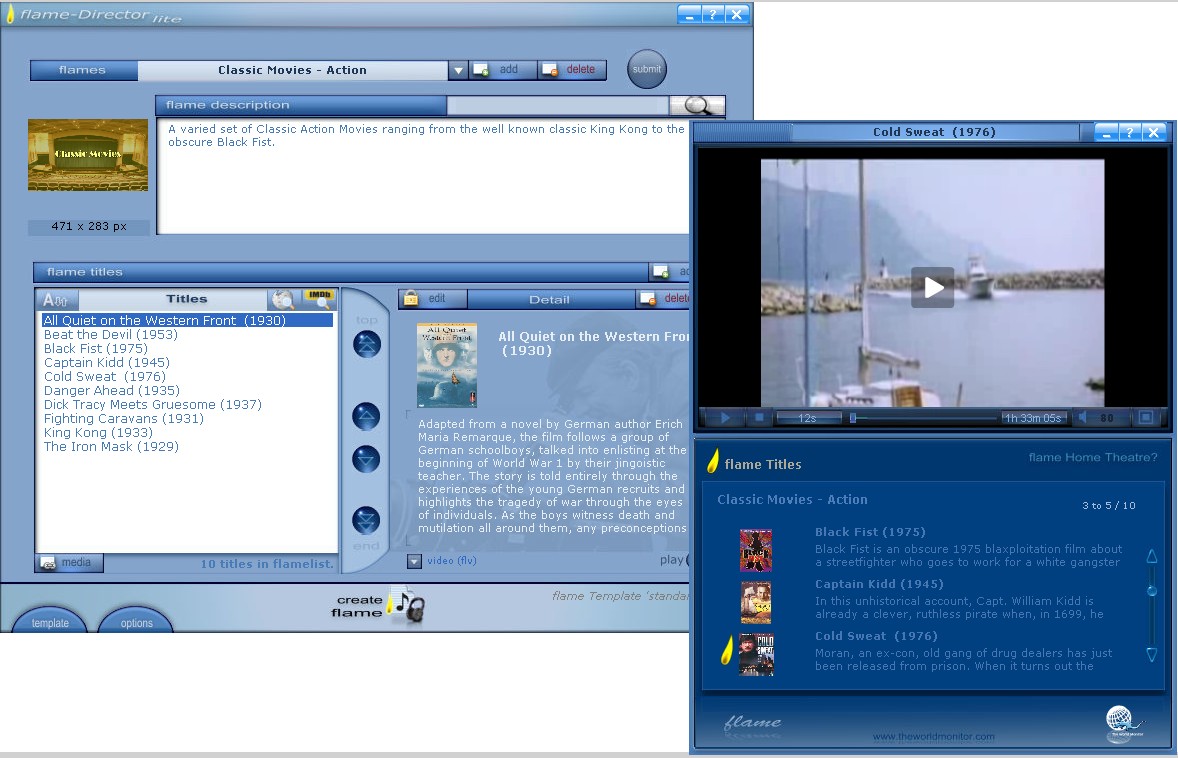Open the options tab at bottom
1178x758 pixels.
136,621
